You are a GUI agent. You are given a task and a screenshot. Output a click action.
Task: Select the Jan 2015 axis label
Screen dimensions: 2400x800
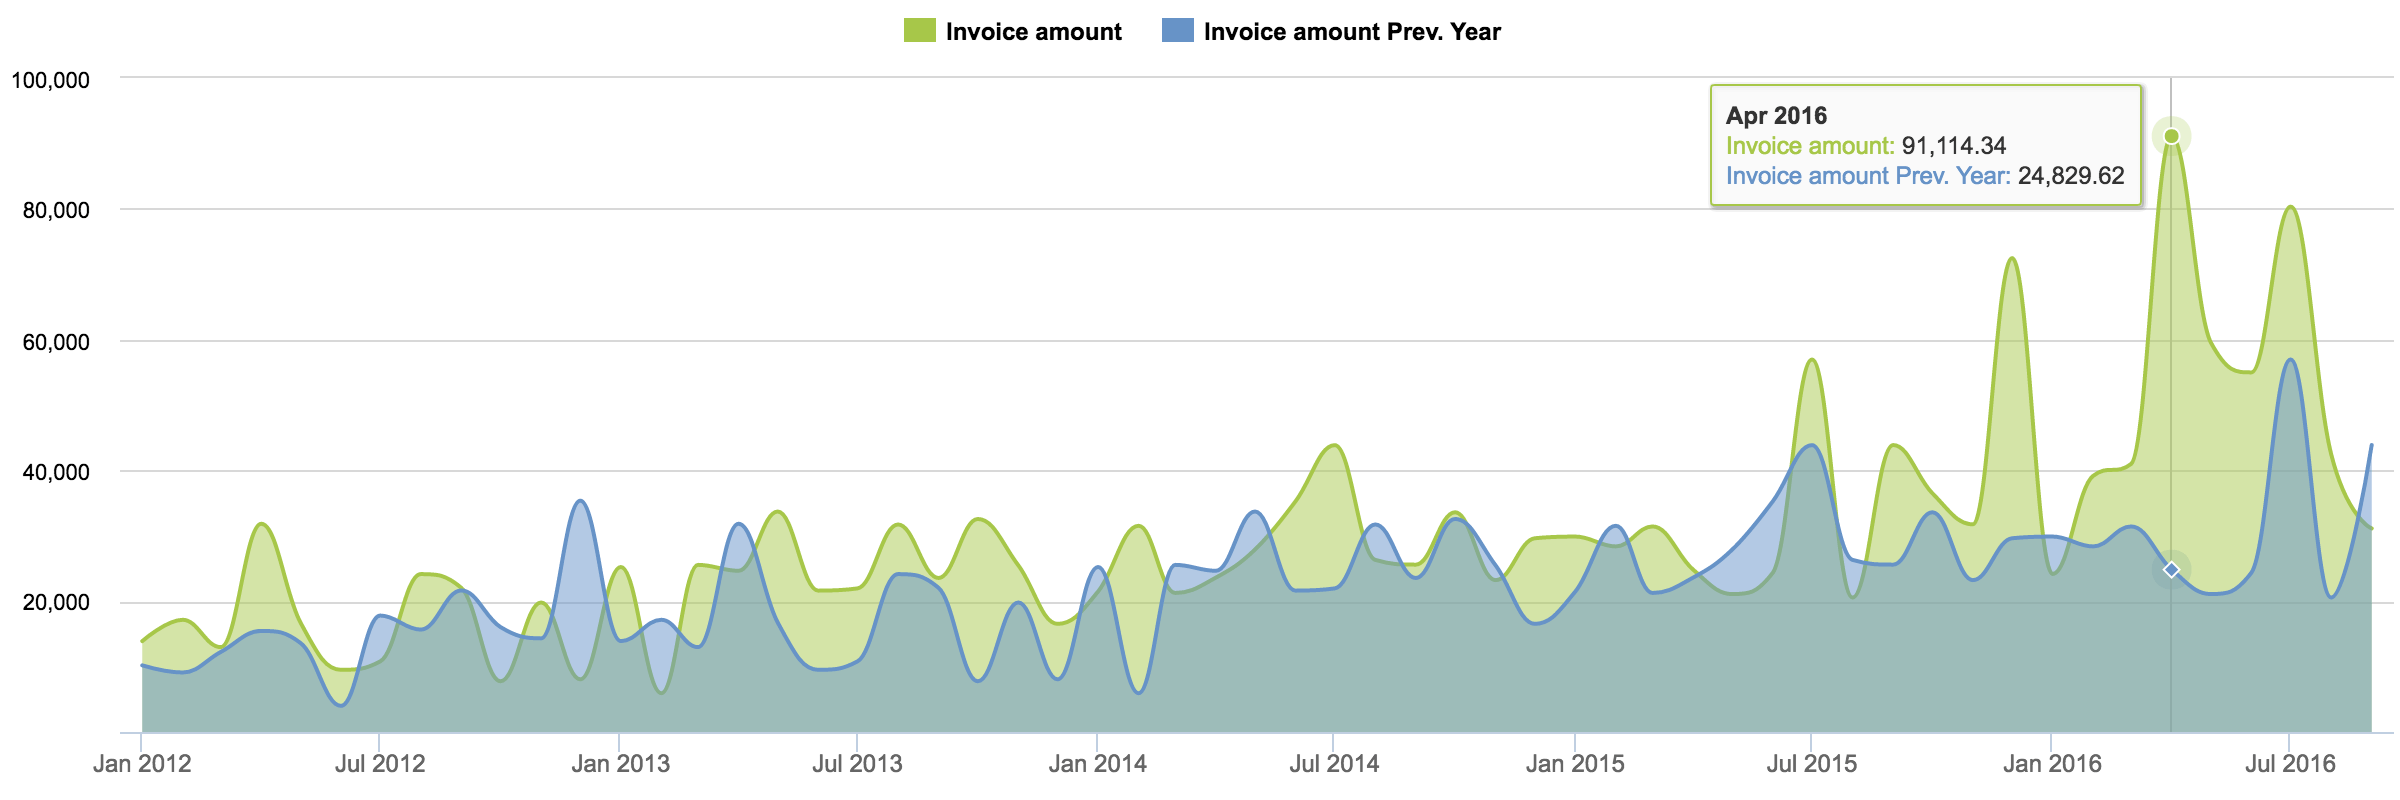[x=1575, y=764]
